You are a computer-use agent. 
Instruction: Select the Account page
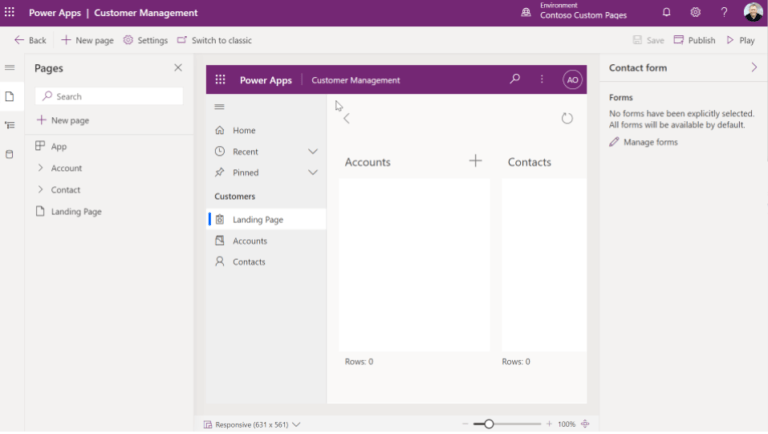coord(67,168)
